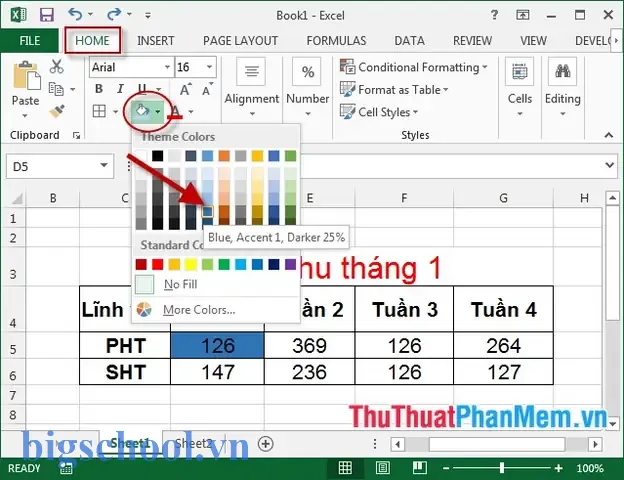Screen dimensions: 624x480
Task: Select the Format Painter brush icon
Action: click(57, 111)
